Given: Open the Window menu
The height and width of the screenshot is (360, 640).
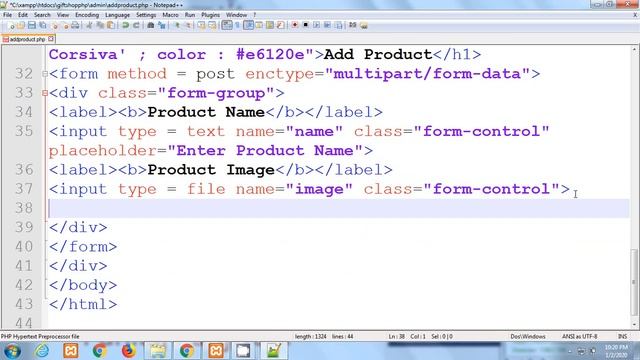Looking at the screenshot, I should (236, 15).
